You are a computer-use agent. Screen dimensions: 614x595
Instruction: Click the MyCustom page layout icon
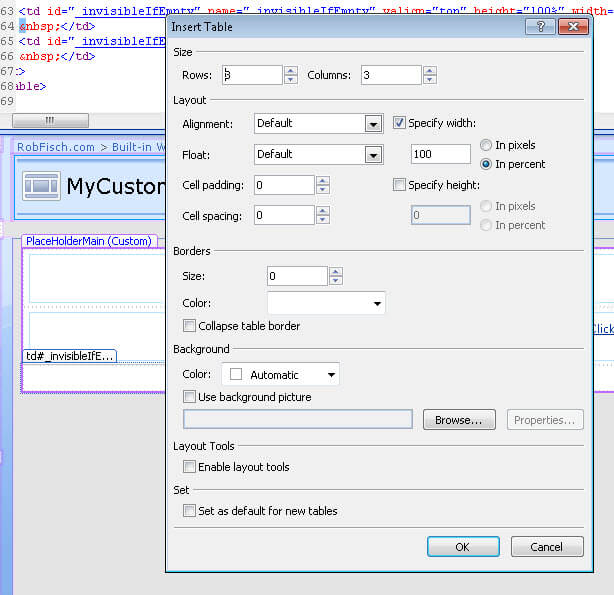pos(41,186)
